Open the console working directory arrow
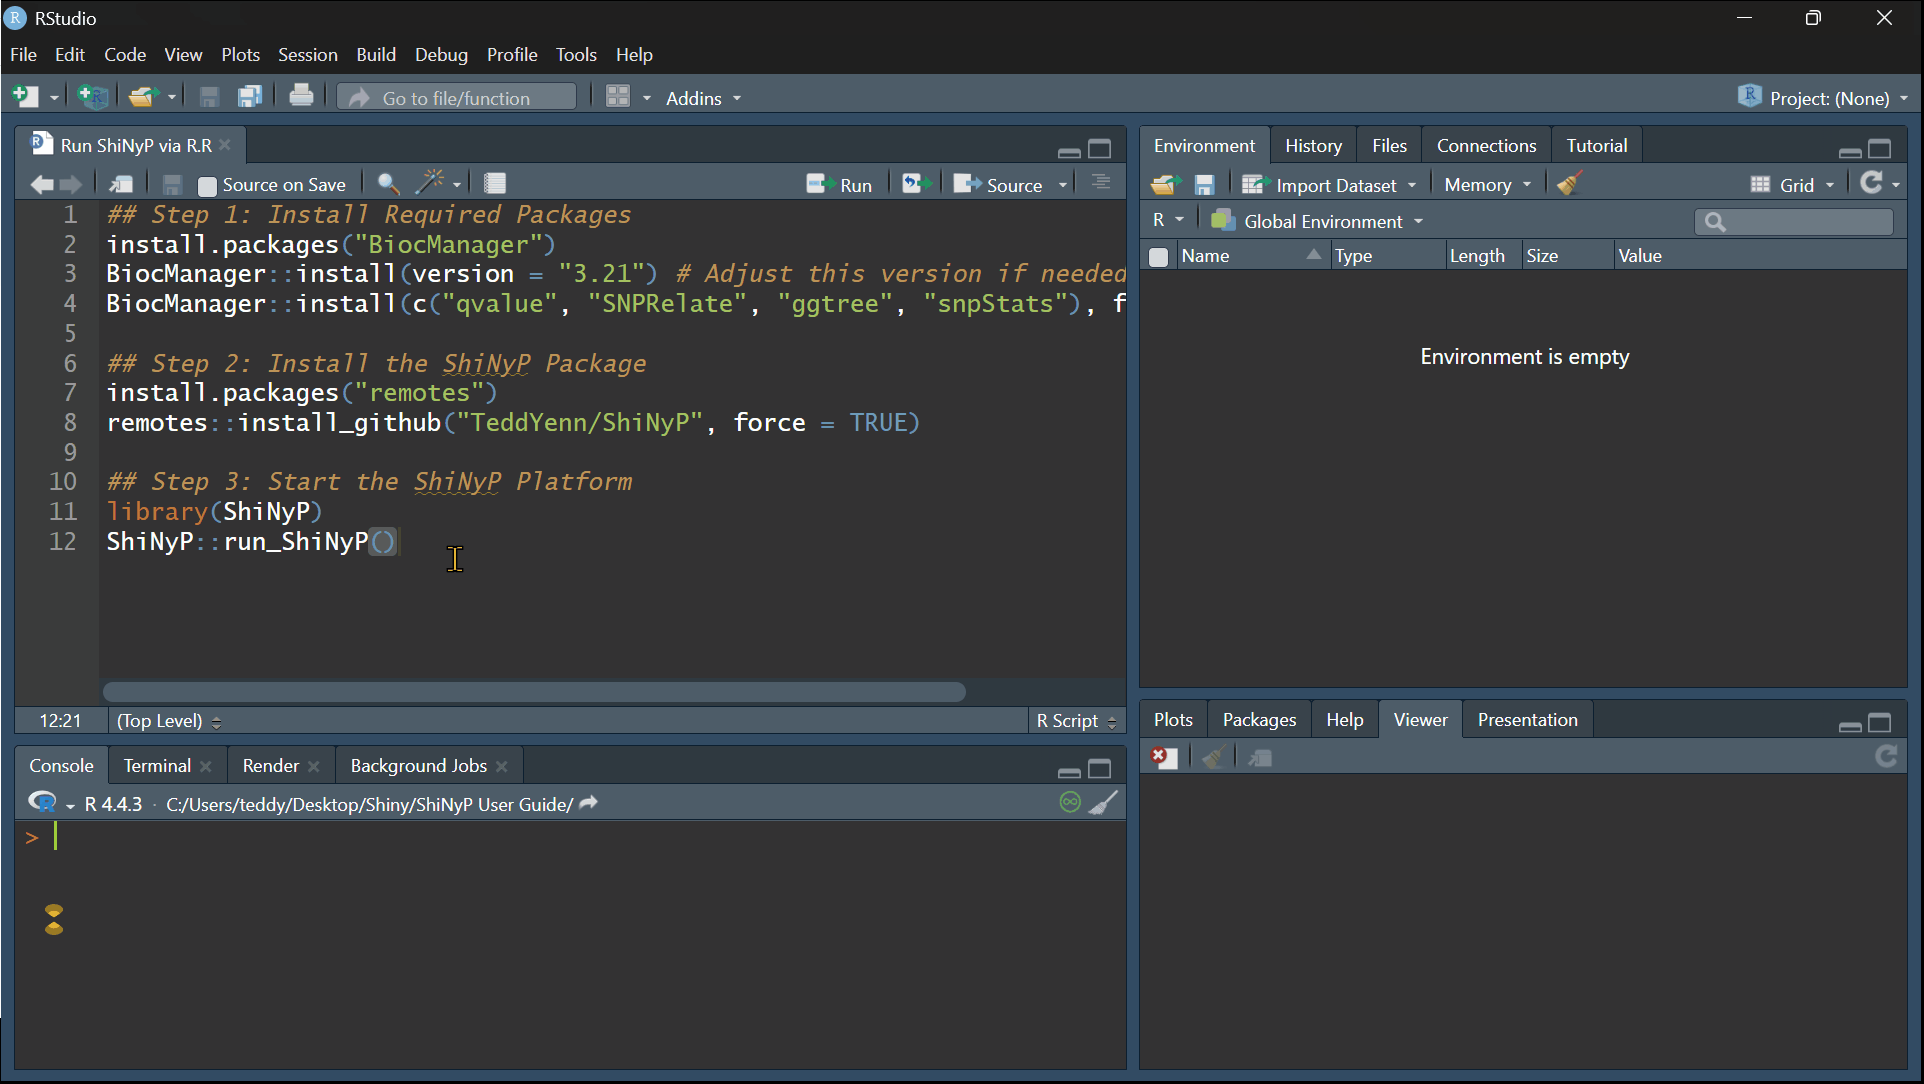This screenshot has width=1924, height=1084. 589,803
